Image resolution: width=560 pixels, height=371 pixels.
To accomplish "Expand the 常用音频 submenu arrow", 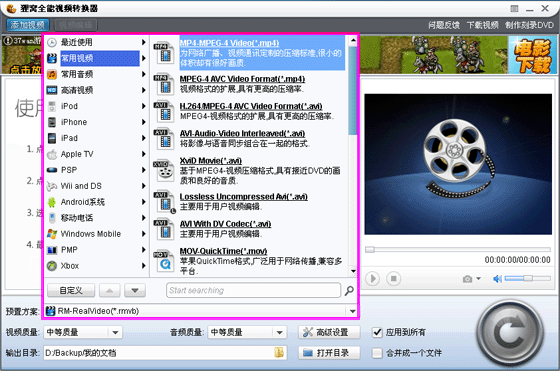I will [x=143, y=74].
